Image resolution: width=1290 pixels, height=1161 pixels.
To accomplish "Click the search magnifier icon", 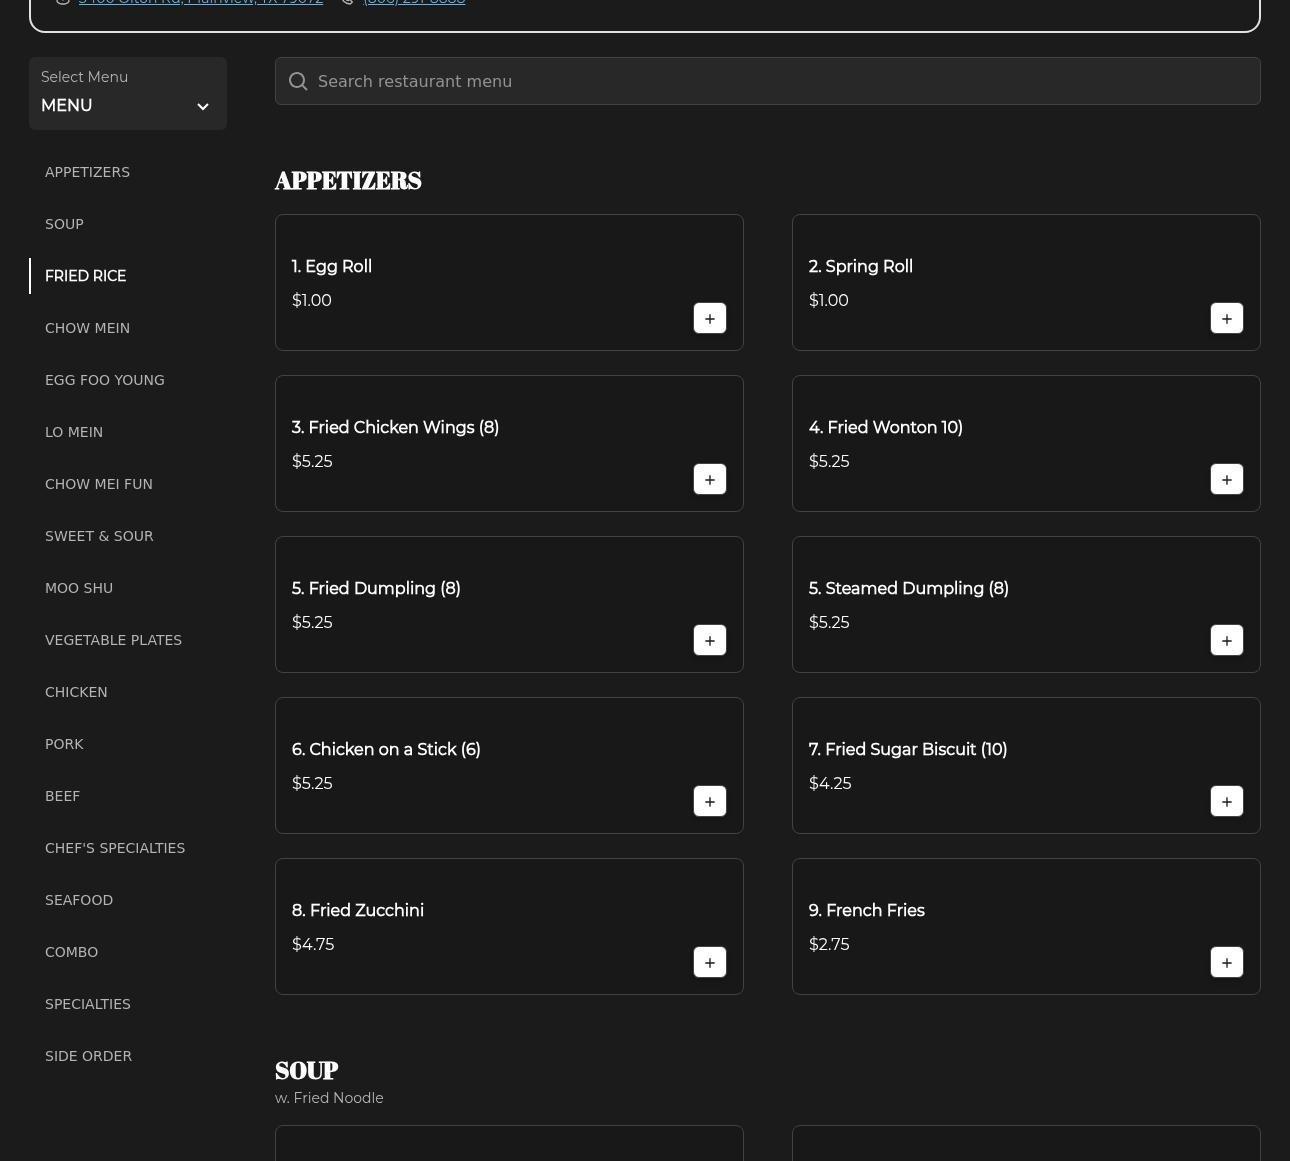I will pos(298,82).
